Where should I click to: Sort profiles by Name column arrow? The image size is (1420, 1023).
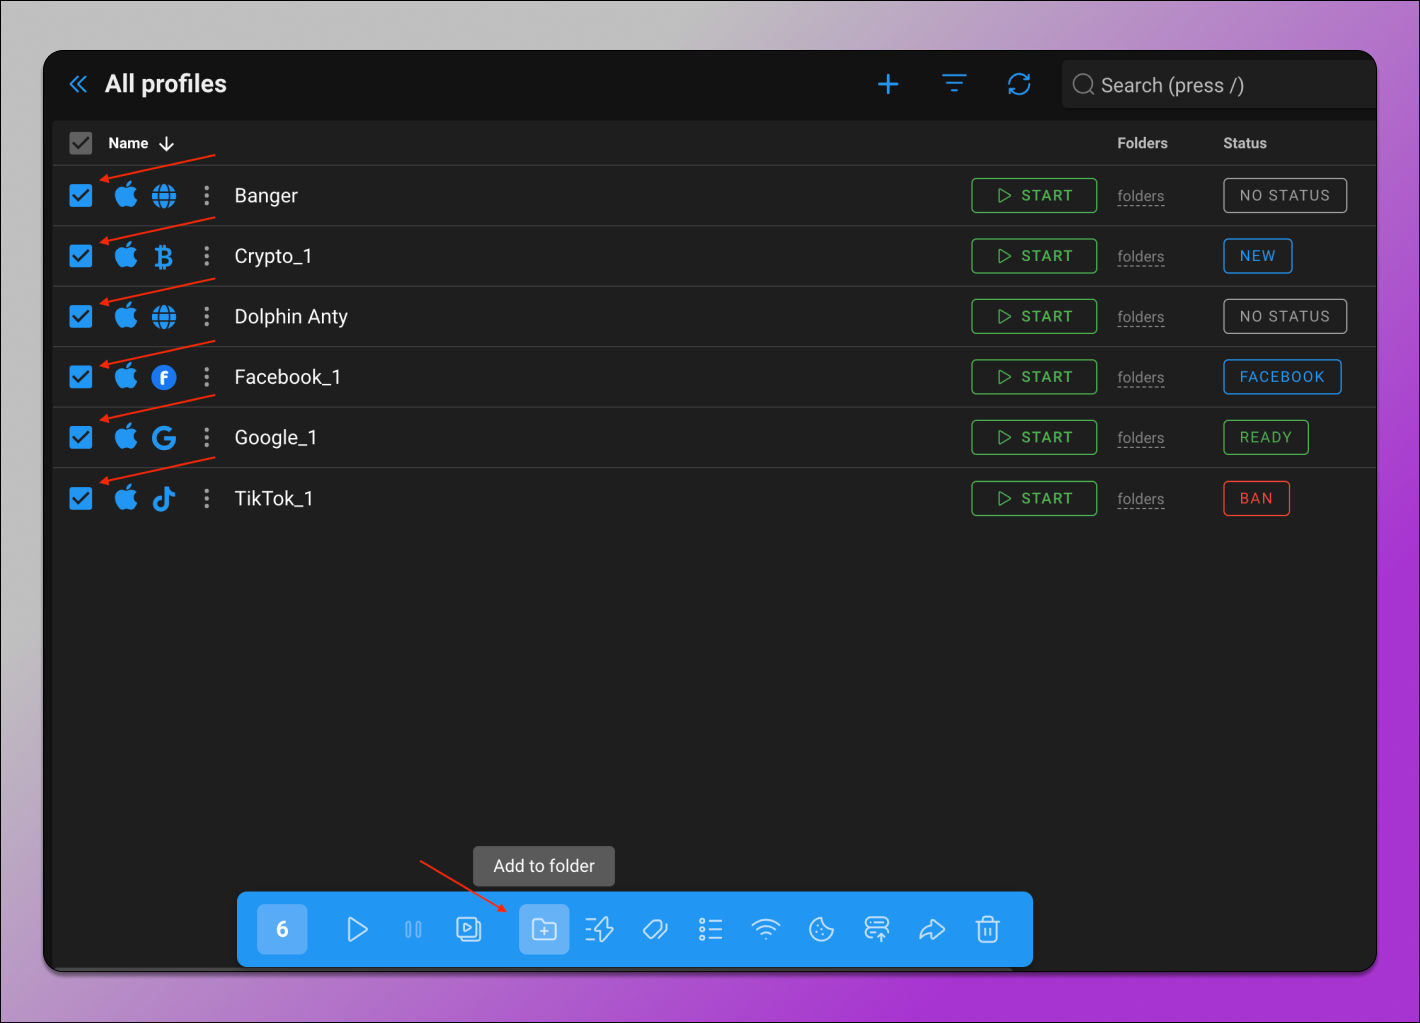coord(166,144)
